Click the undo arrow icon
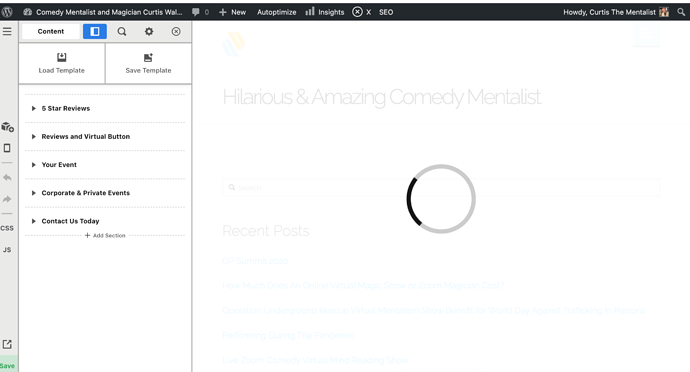 pos(7,177)
